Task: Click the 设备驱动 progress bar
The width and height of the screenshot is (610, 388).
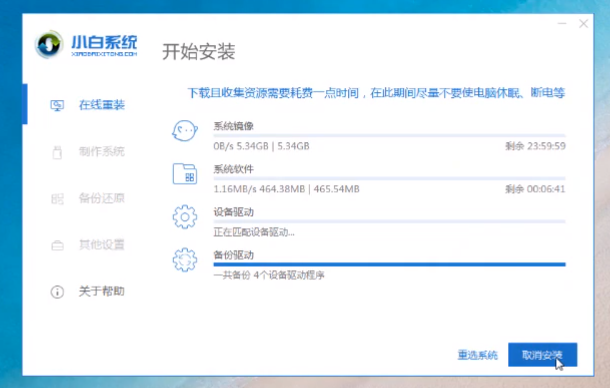Action: point(389,221)
